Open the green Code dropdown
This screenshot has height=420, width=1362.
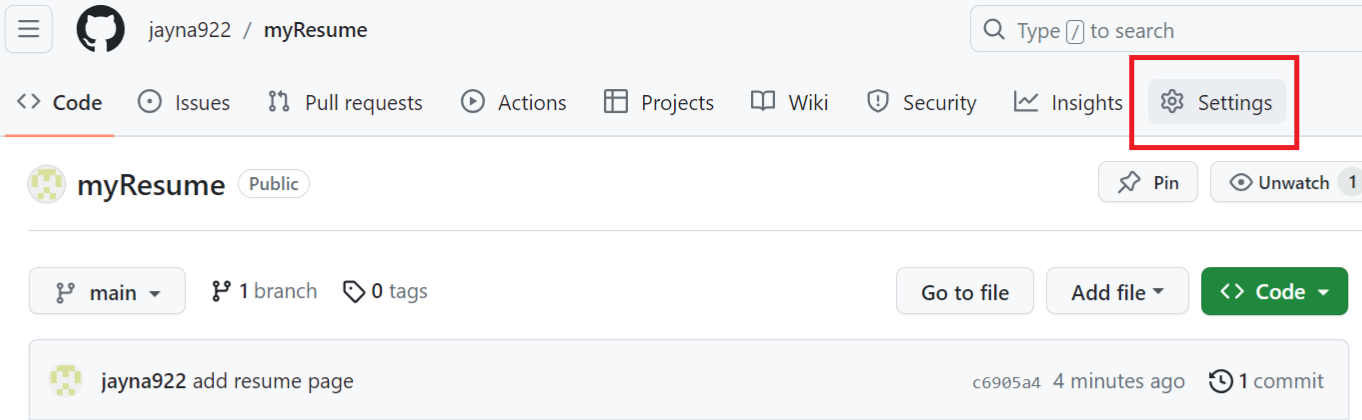coord(1274,292)
